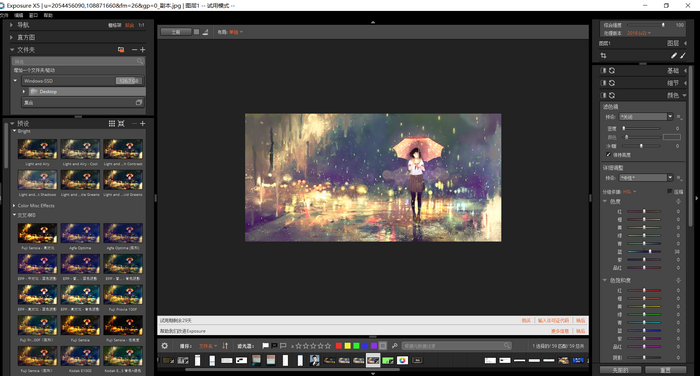Expand the 导航 navigator panel

pos(11,25)
